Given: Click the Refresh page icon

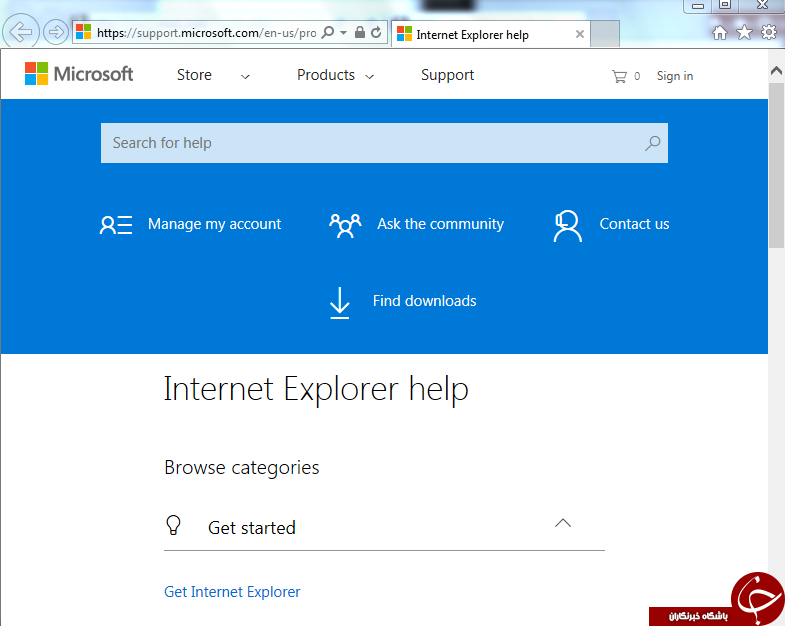Looking at the screenshot, I should point(376,33).
